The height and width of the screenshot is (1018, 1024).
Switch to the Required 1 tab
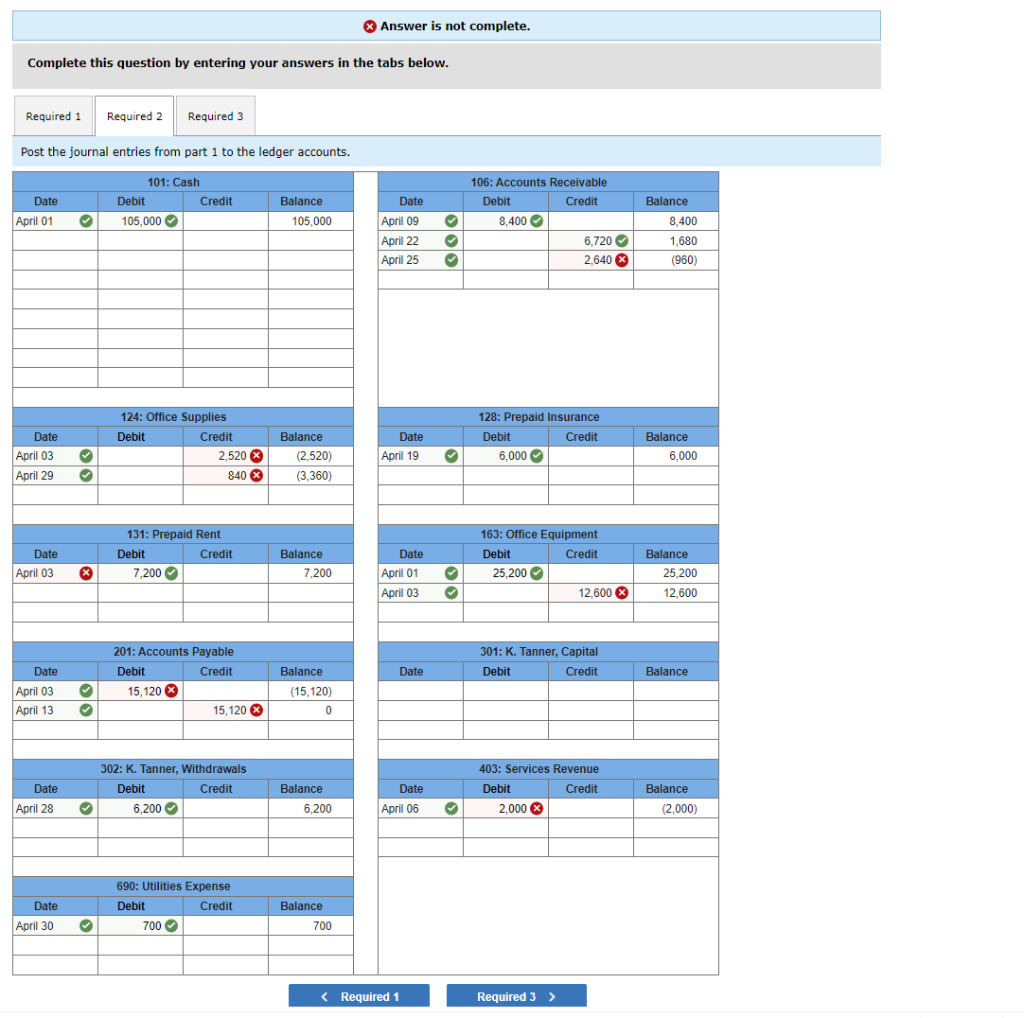[x=53, y=115]
